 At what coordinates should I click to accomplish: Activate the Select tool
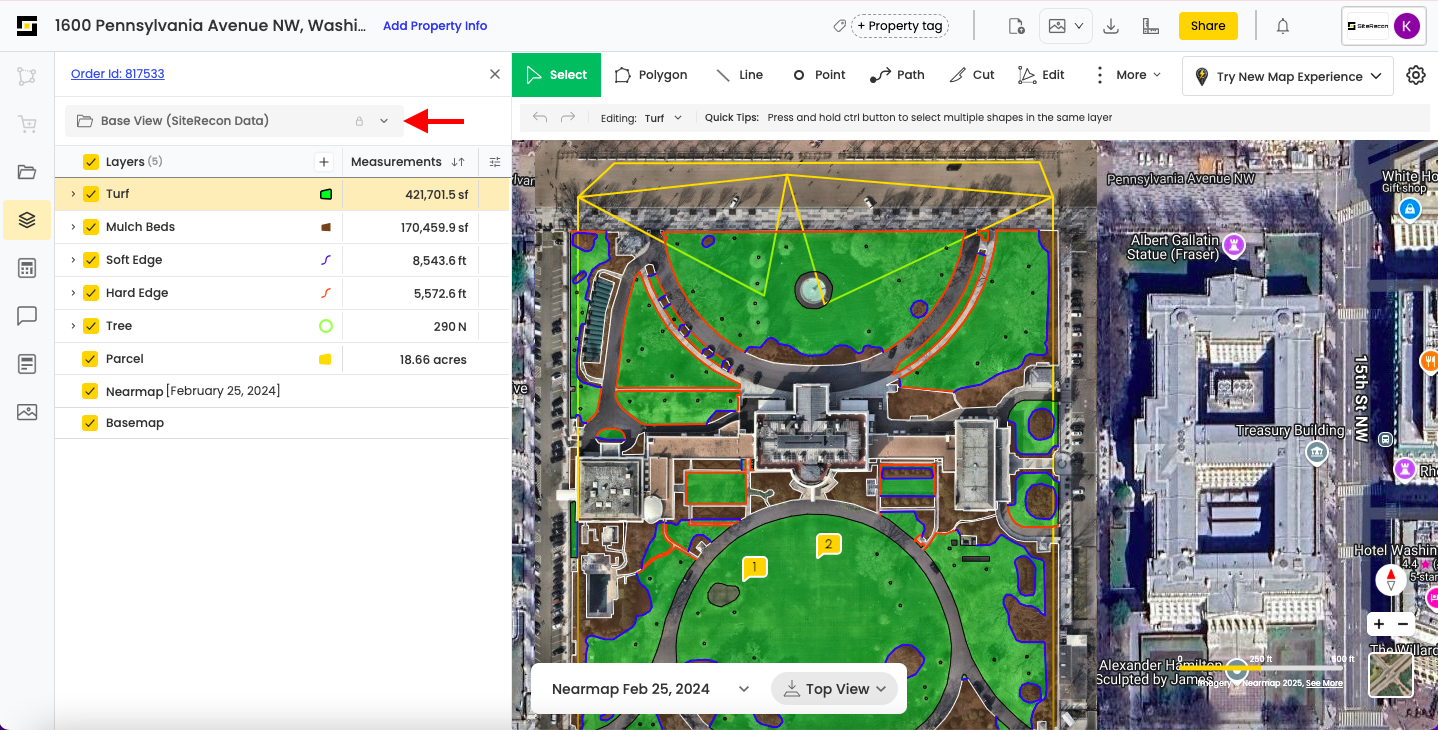556,75
